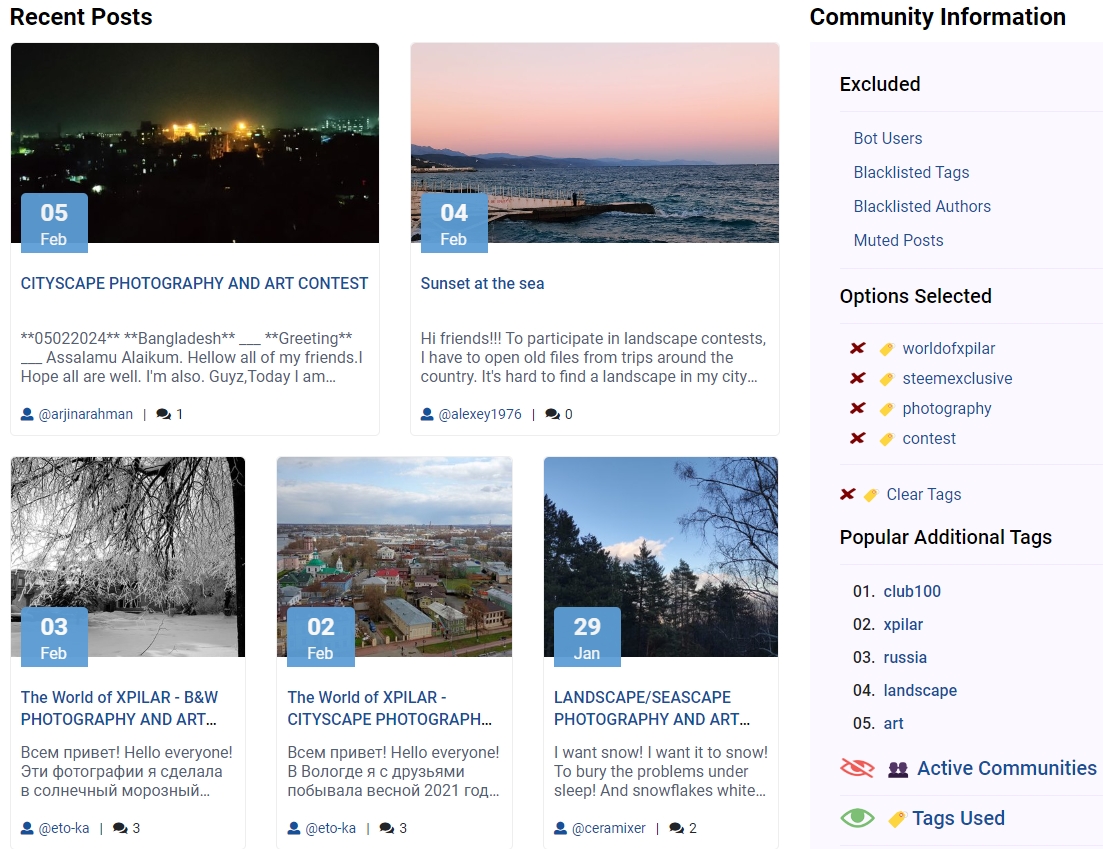Open the Sunset at the sea post title
This screenshot has width=1103, height=849.
482,283
